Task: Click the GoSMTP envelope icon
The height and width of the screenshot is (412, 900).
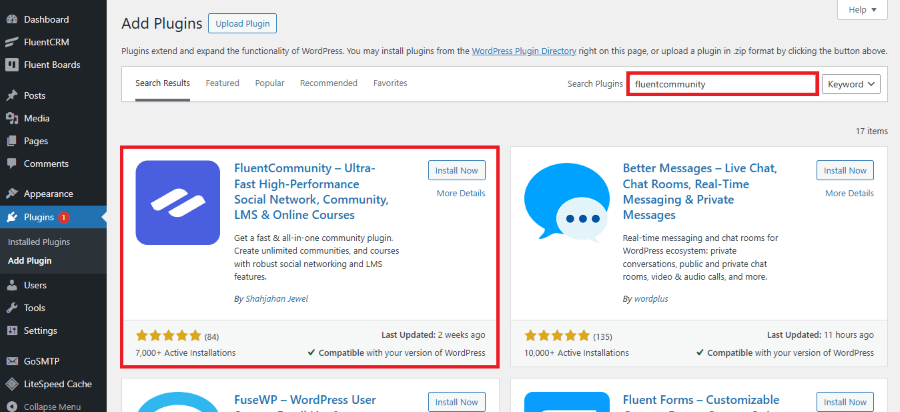Action: tap(11, 362)
